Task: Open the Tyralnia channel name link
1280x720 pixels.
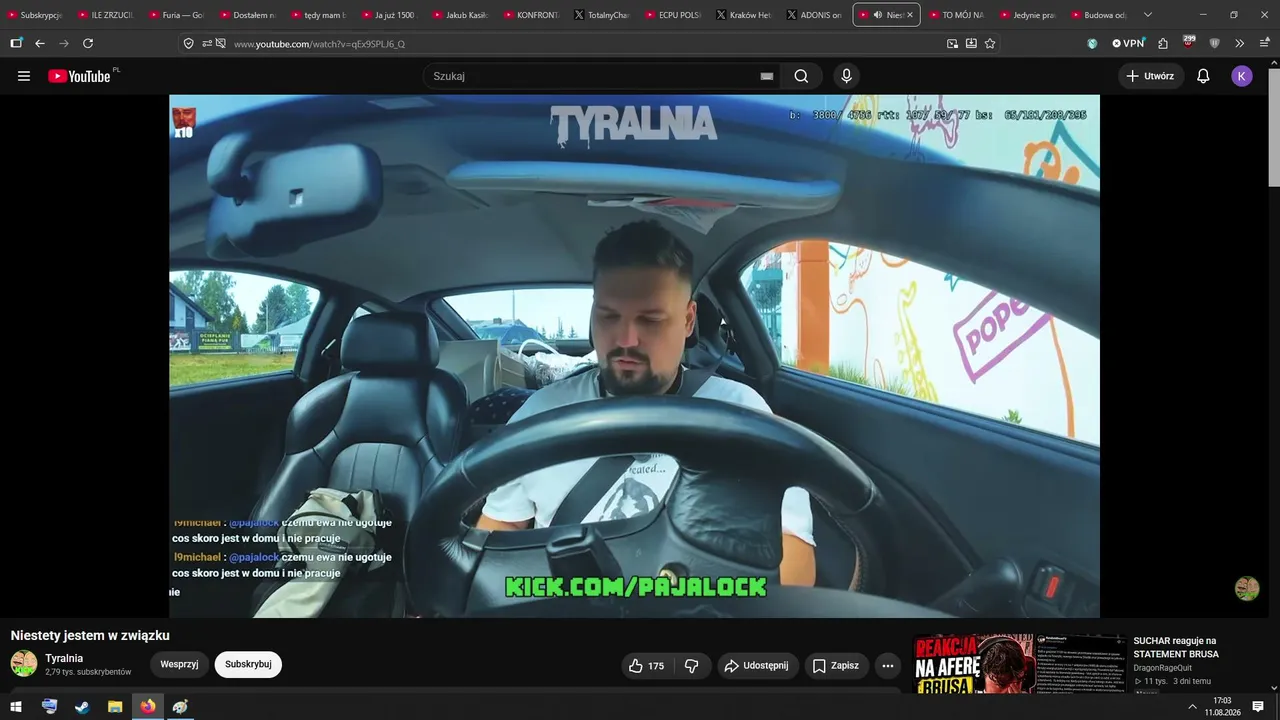Action: [x=64, y=658]
